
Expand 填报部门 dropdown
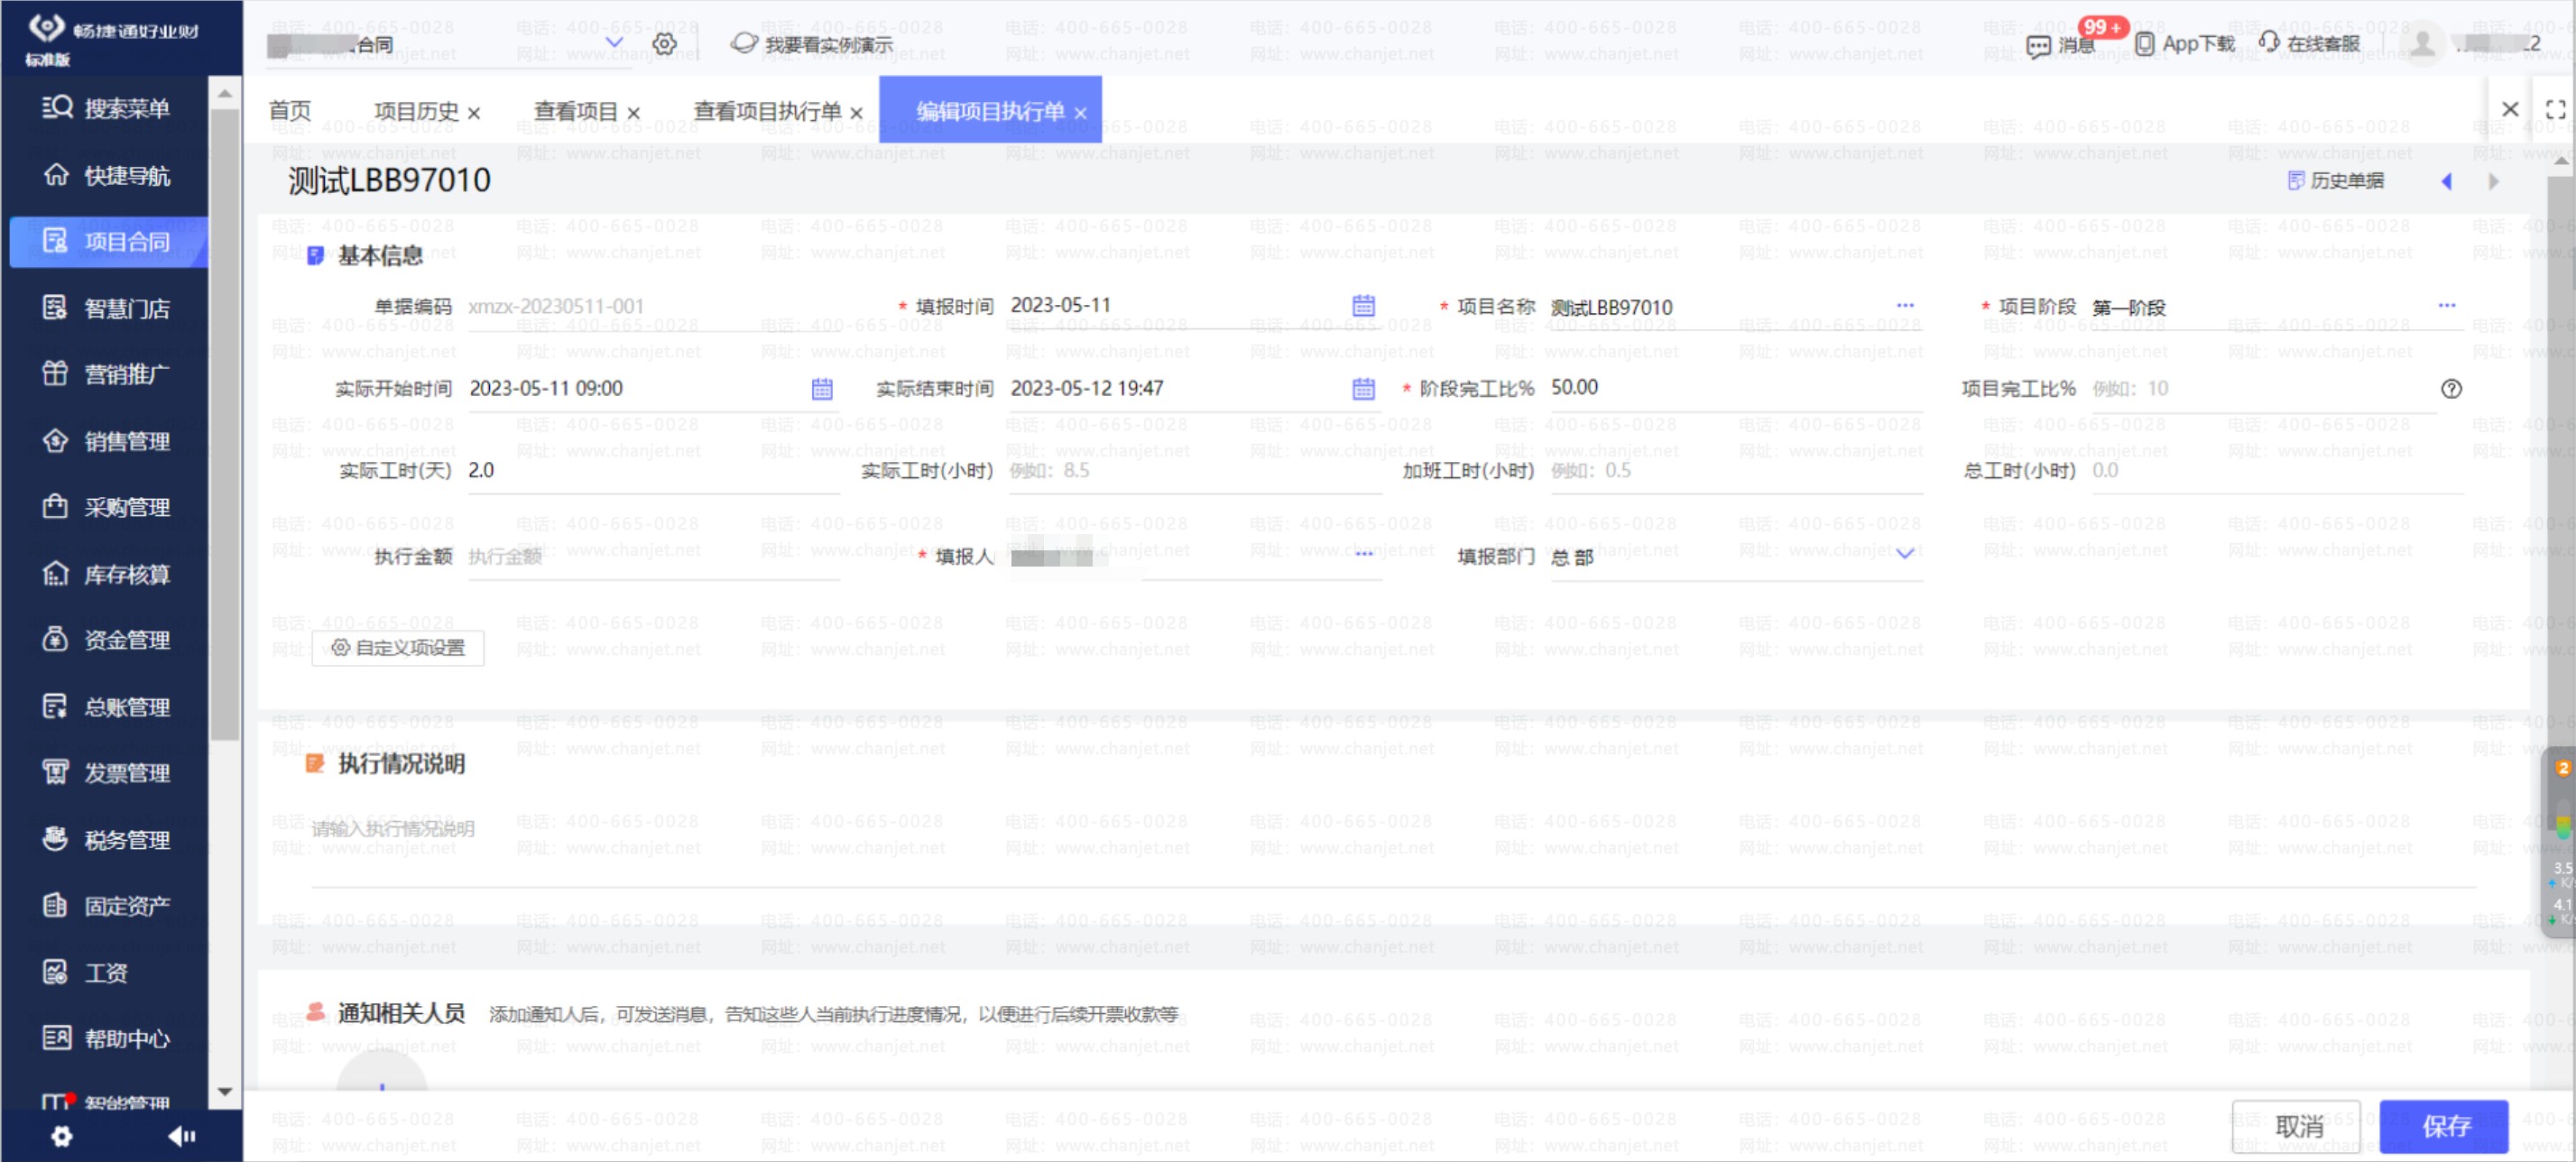(1905, 554)
